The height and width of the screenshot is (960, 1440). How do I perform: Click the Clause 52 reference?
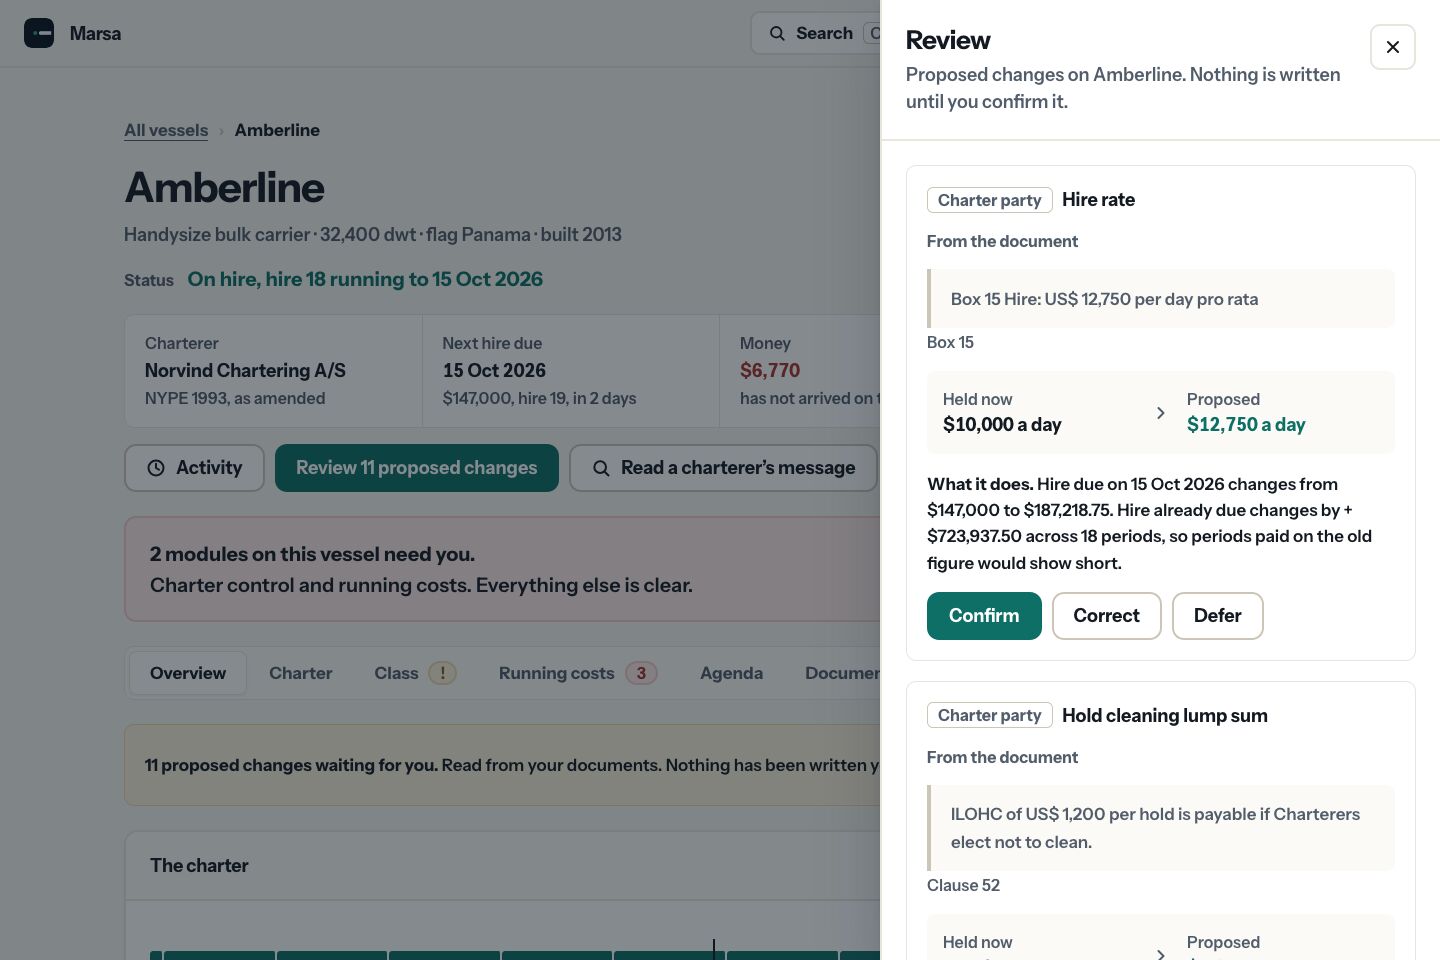[x=963, y=885]
